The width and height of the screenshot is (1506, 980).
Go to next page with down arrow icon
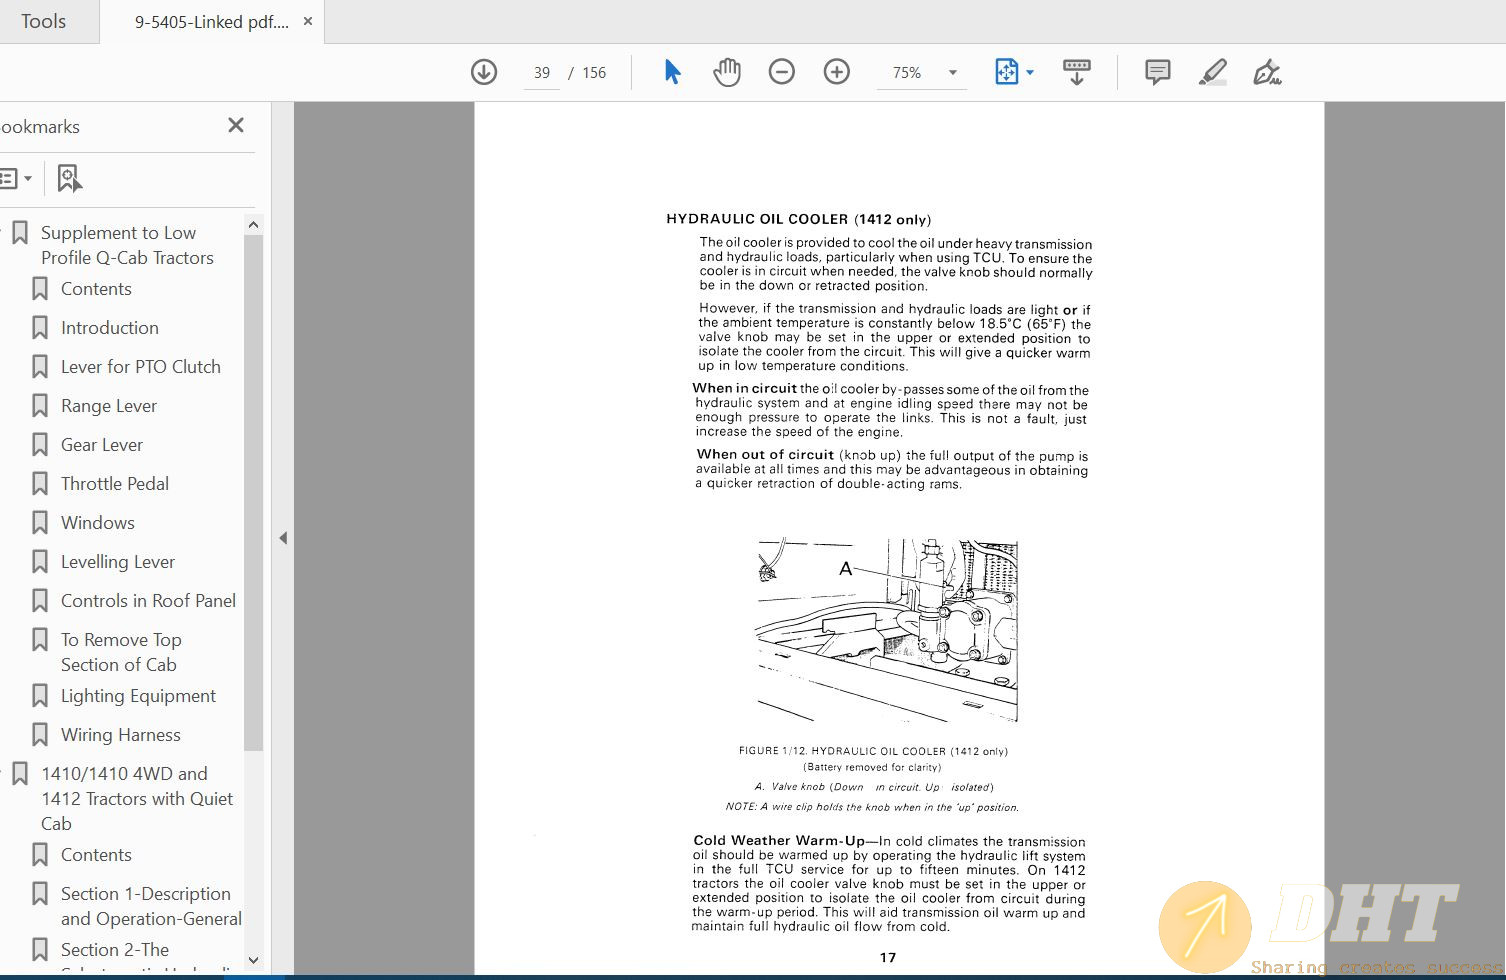pos(484,72)
